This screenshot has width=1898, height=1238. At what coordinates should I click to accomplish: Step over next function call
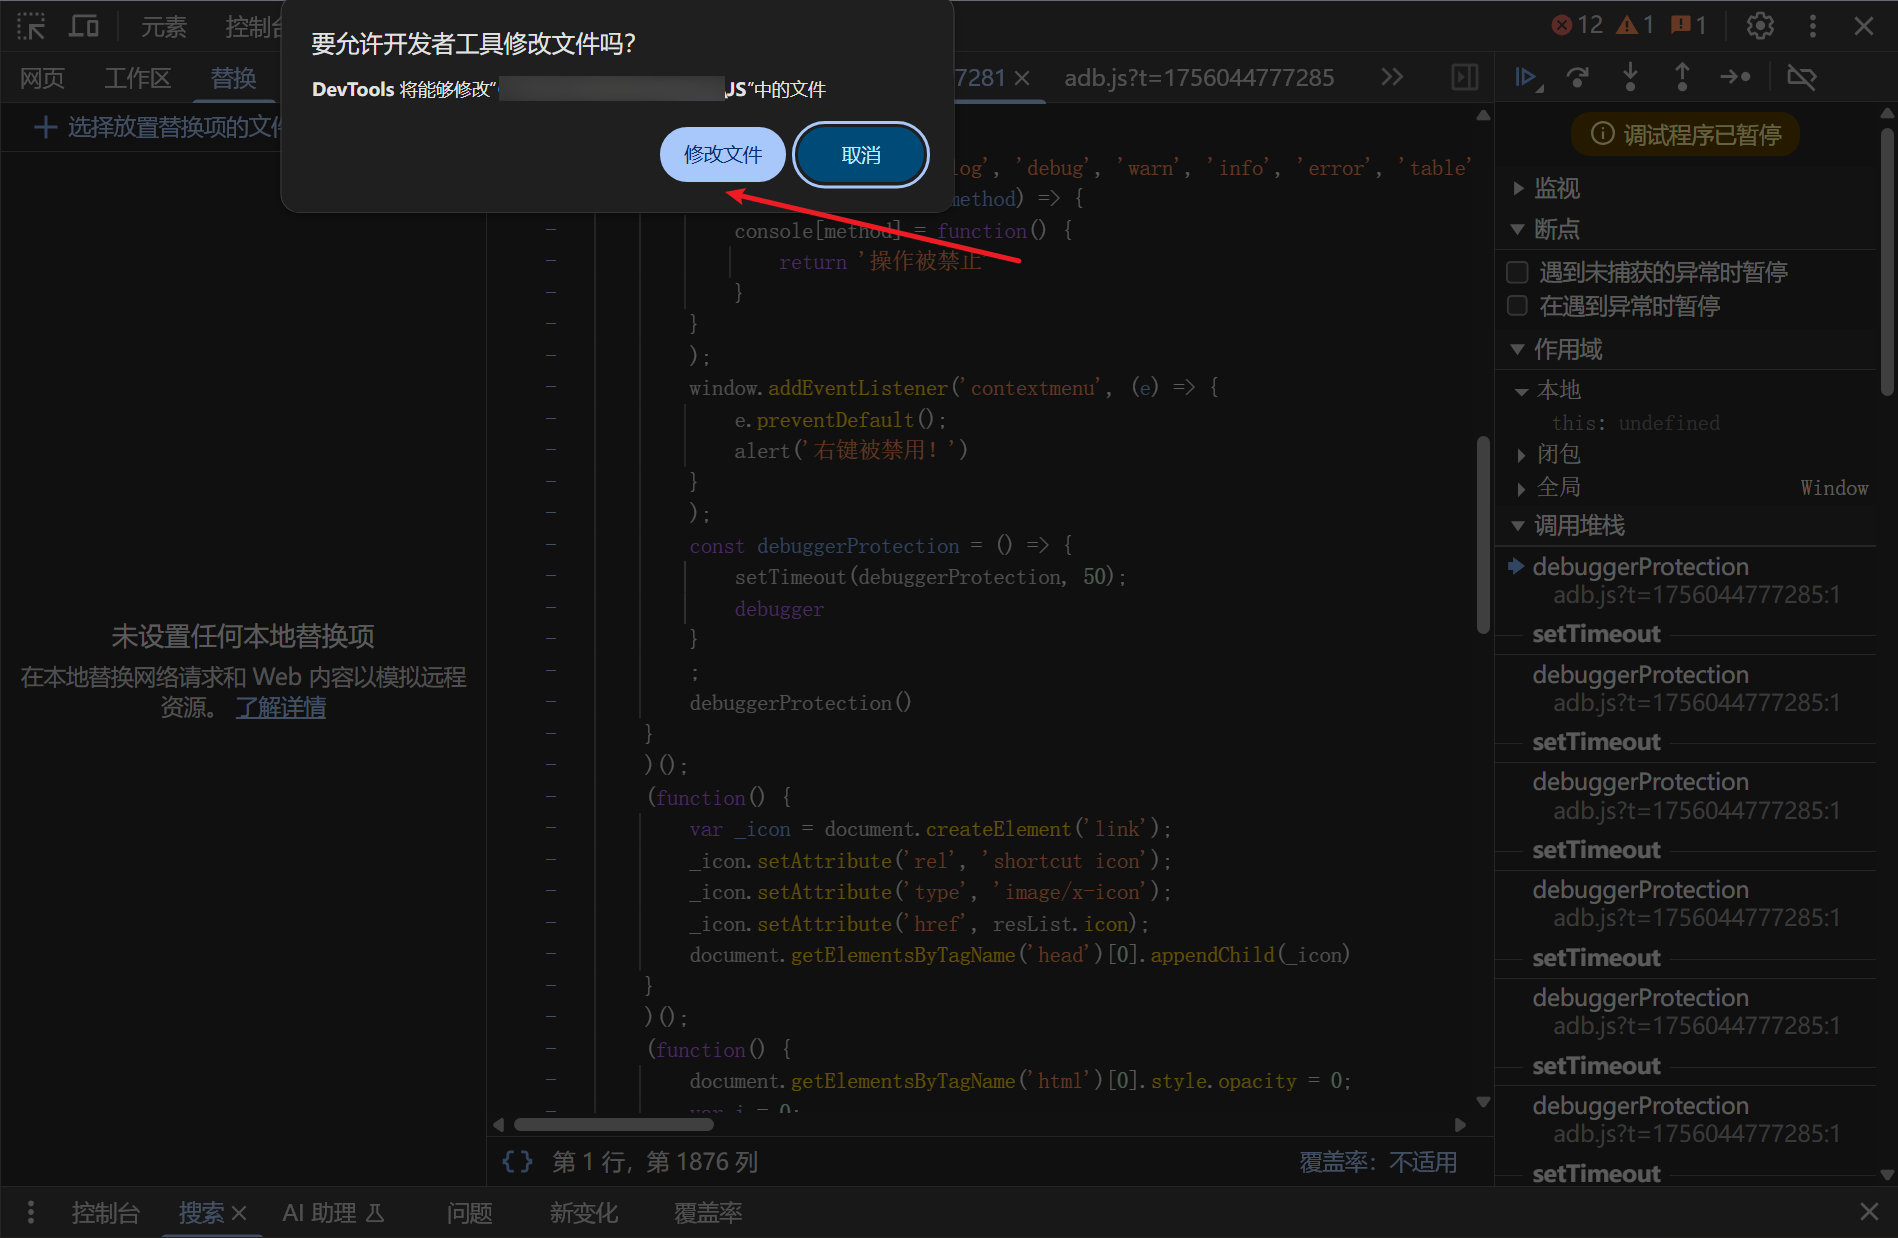pyautogui.click(x=1578, y=77)
